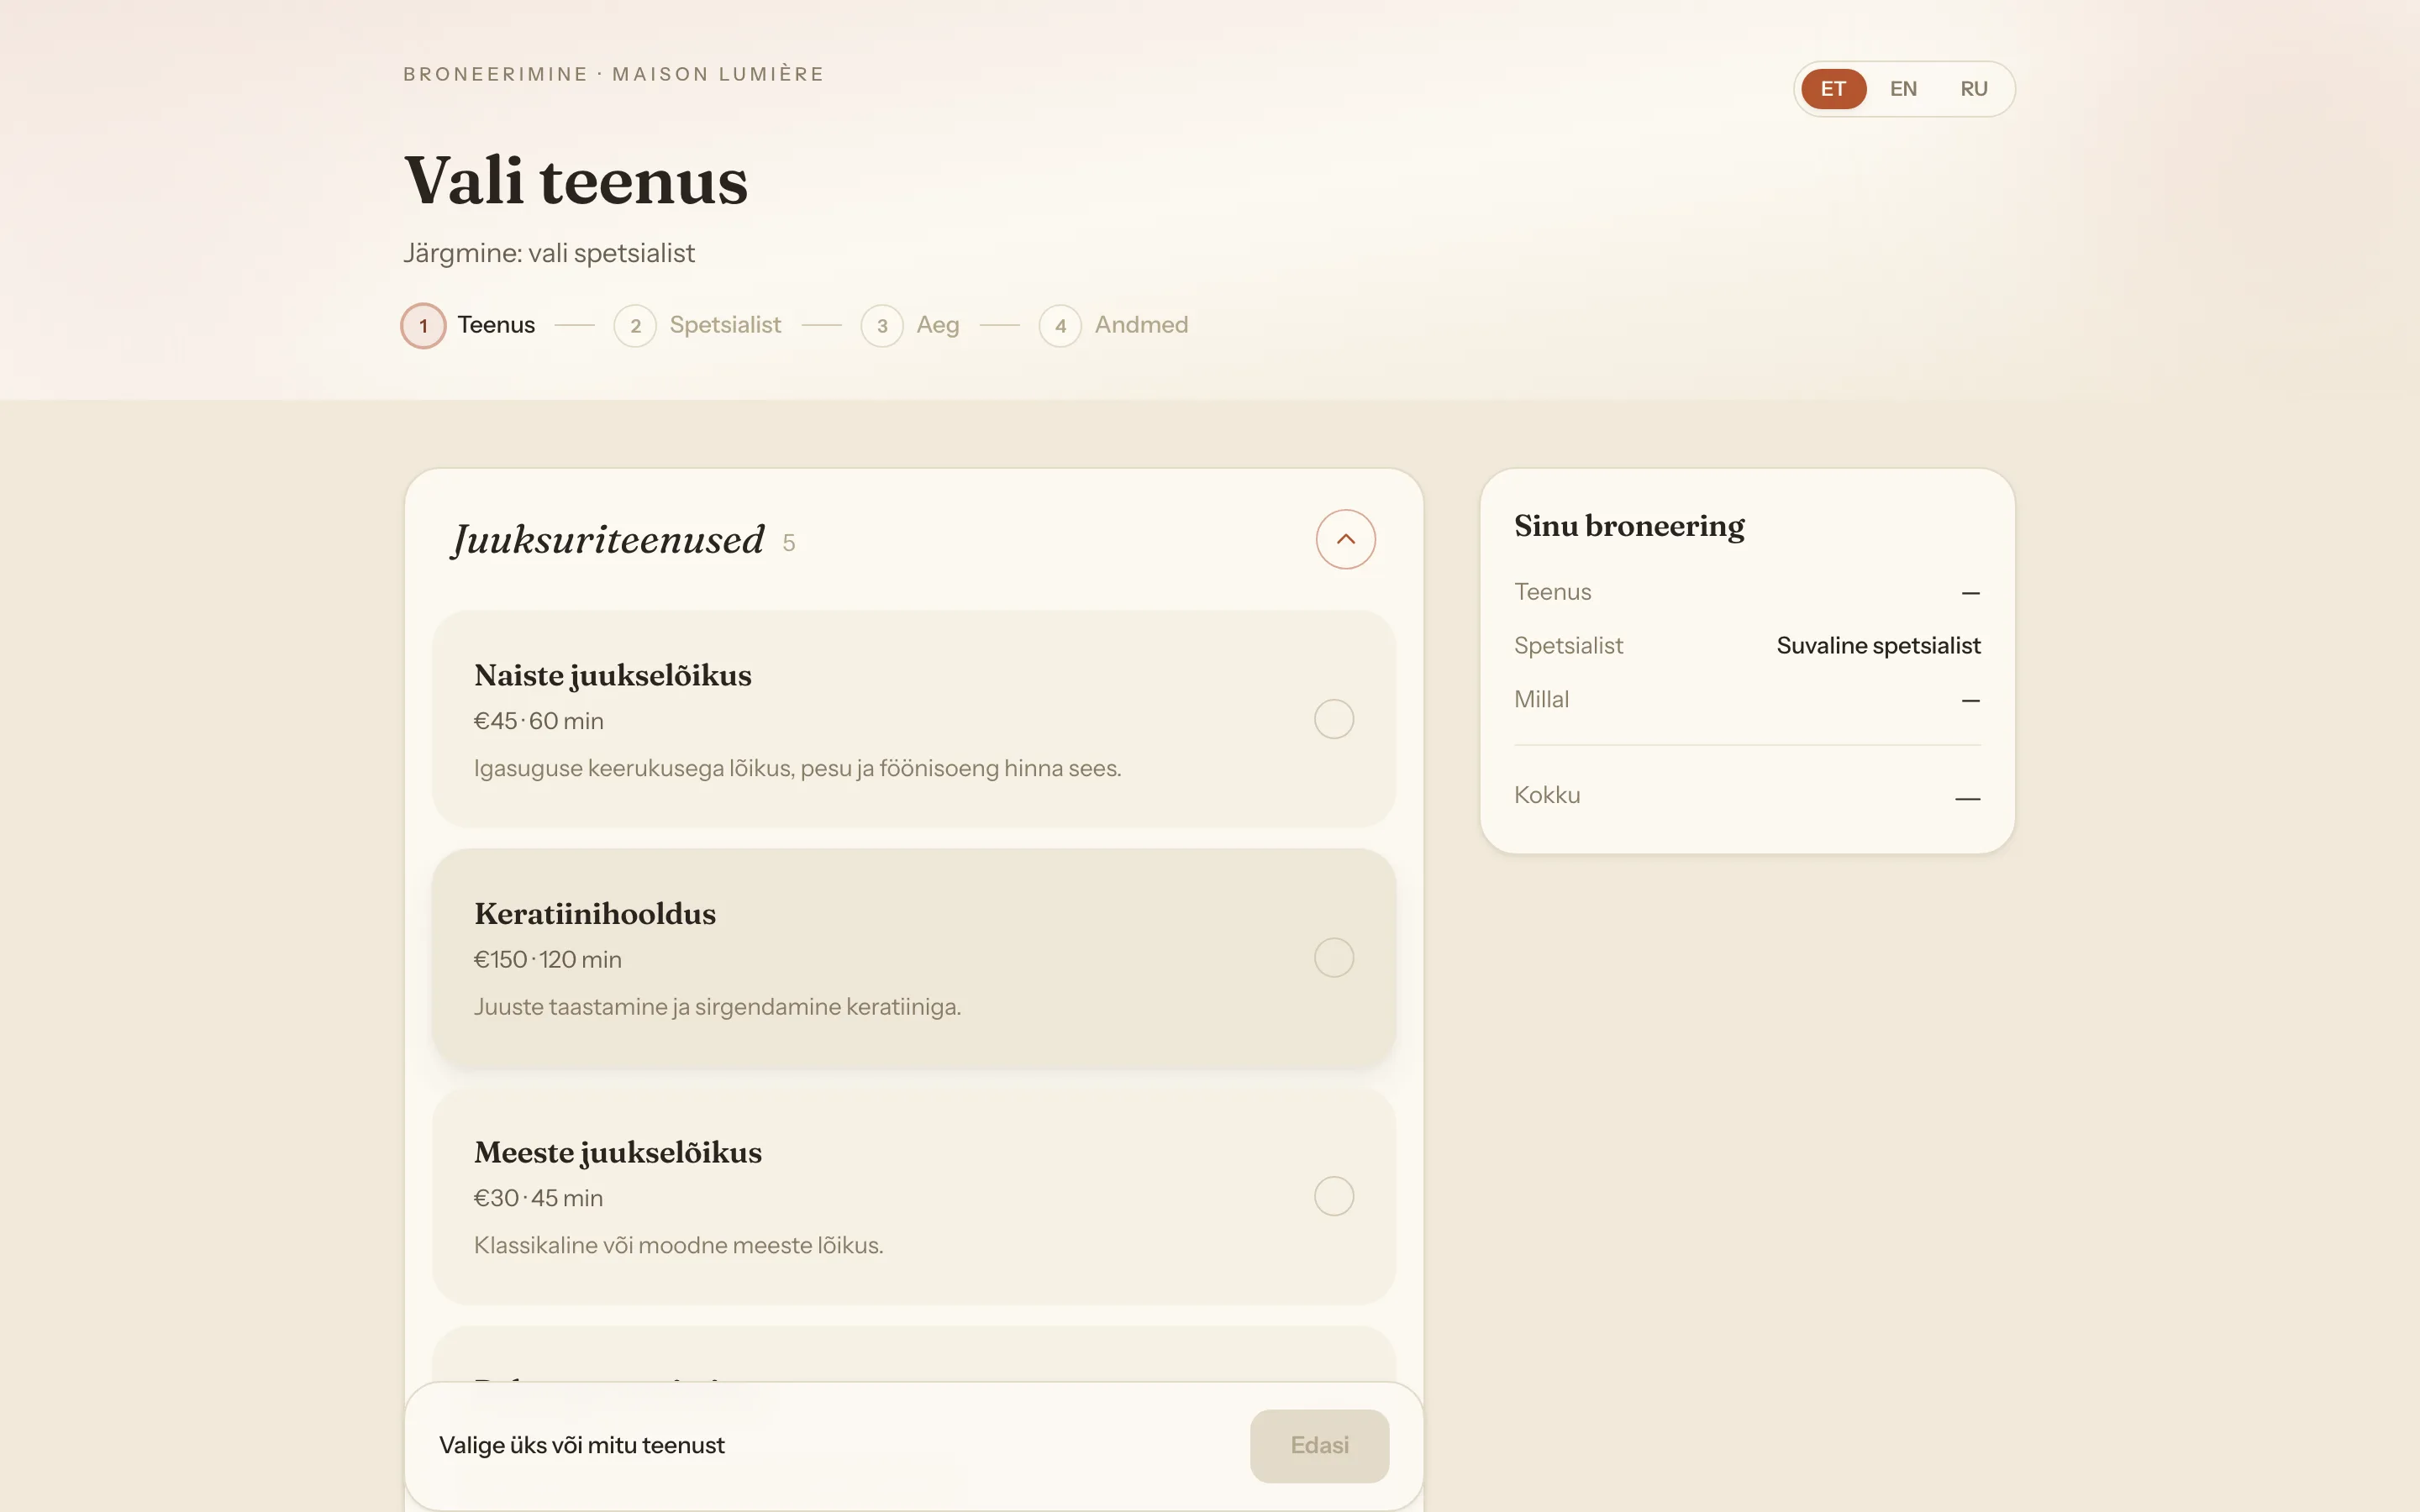The width and height of the screenshot is (2420, 1512).
Task: Go to step 3 Aeg
Action: (910, 325)
